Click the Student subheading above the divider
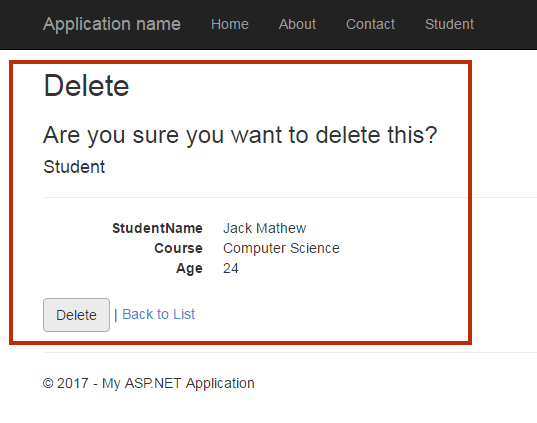This screenshot has height=423, width=537. click(74, 167)
